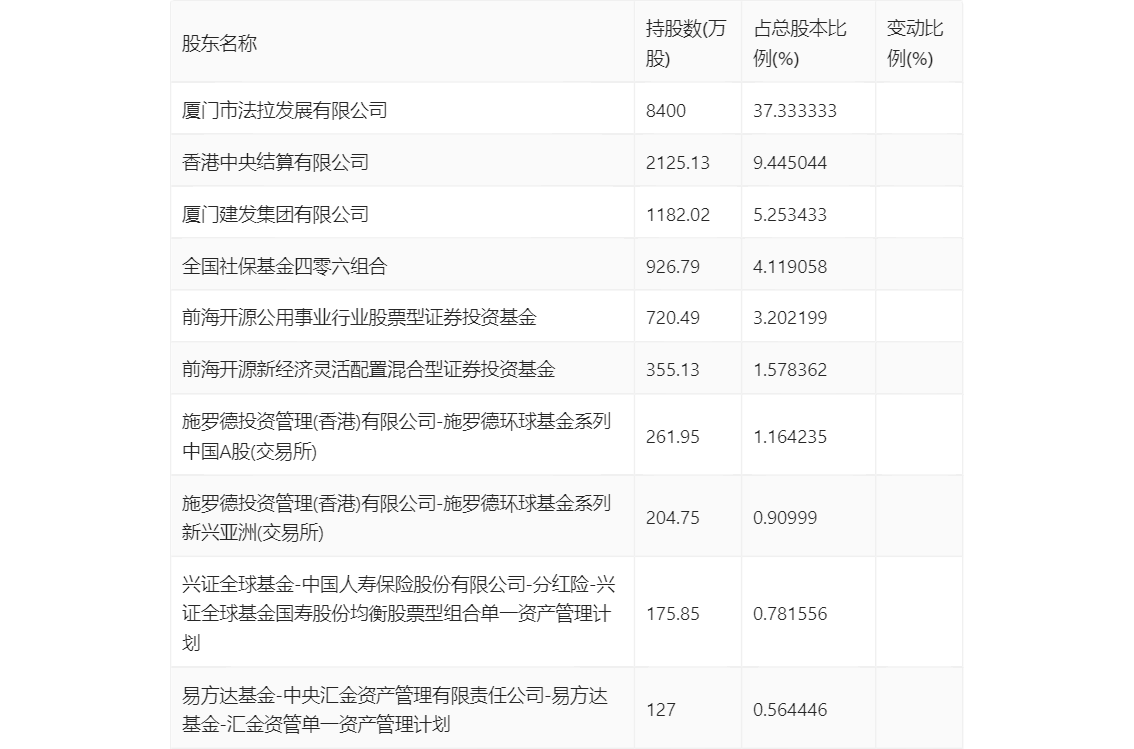Click the 1182.02 shares value
Viewport: 1134px width, 749px height.
pyautogui.click(x=678, y=215)
